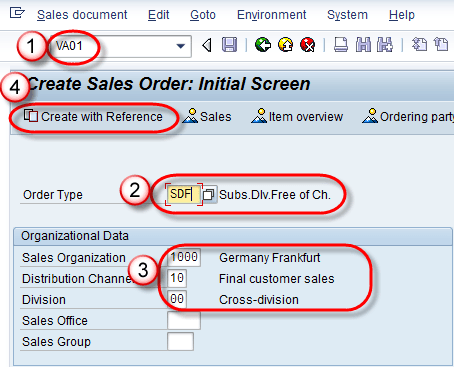The width and height of the screenshot is (454, 367).
Task: Click the VA01 transaction command field
Action: coord(120,46)
